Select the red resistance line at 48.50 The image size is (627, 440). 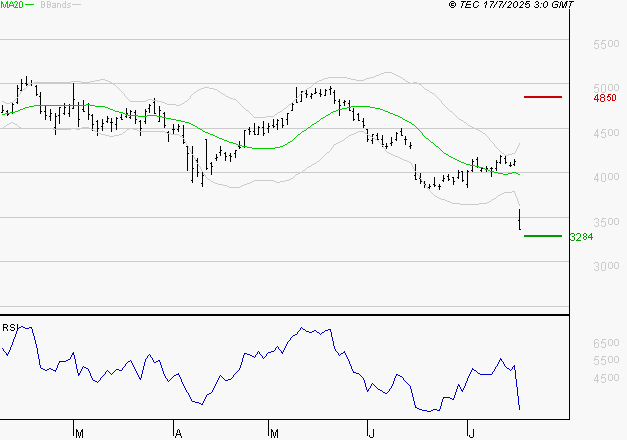[543, 97]
